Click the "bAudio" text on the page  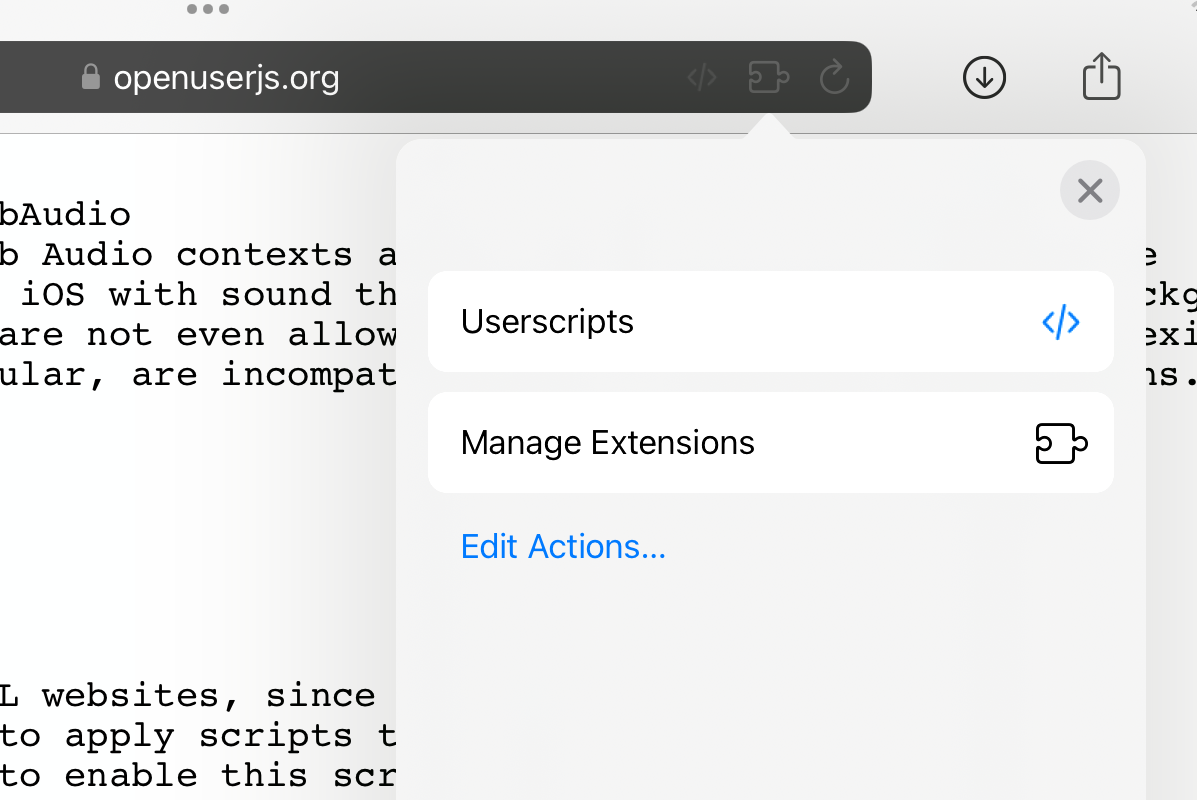[66, 214]
